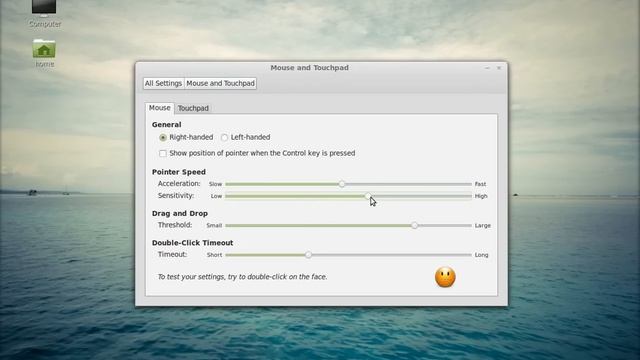This screenshot has height=360, width=640.
Task: Select the Left-handed radio button
Action: click(224, 138)
